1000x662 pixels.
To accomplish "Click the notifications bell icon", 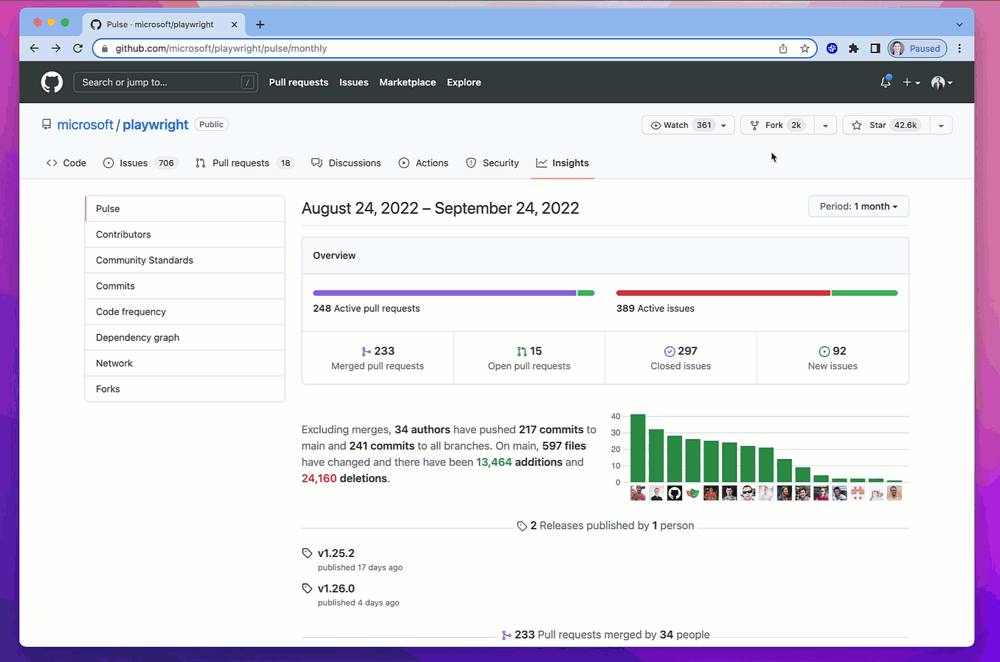I will click(x=886, y=82).
